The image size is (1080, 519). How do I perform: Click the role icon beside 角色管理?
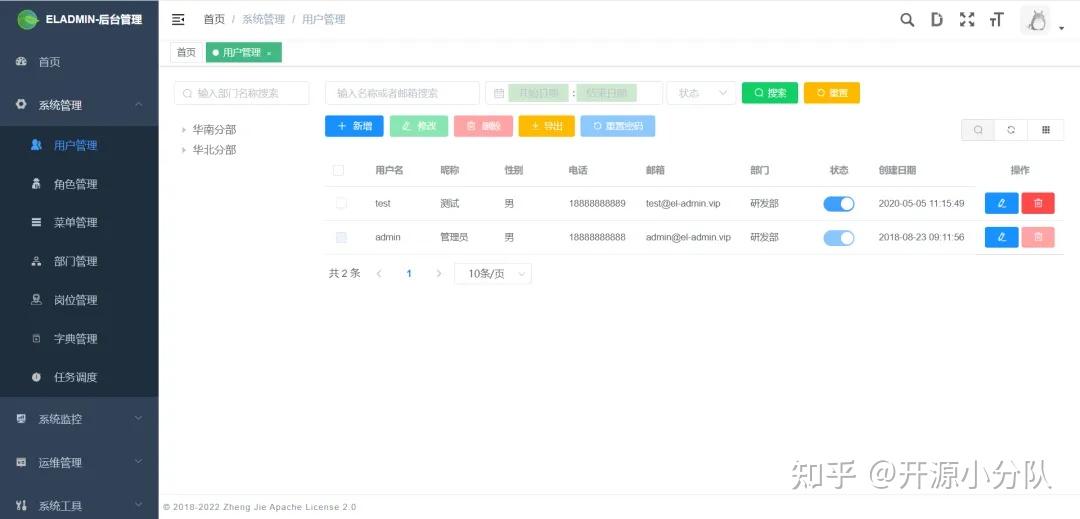(37, 184)
